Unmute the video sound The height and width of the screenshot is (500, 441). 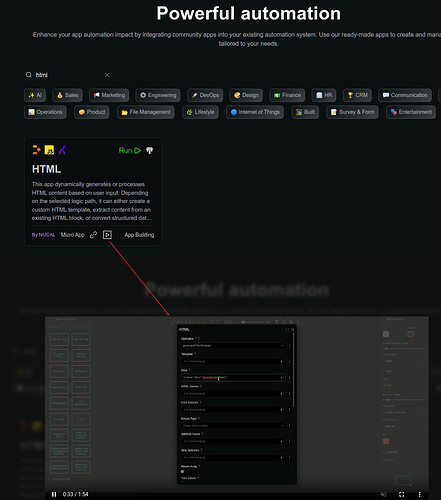coord(384,494)
